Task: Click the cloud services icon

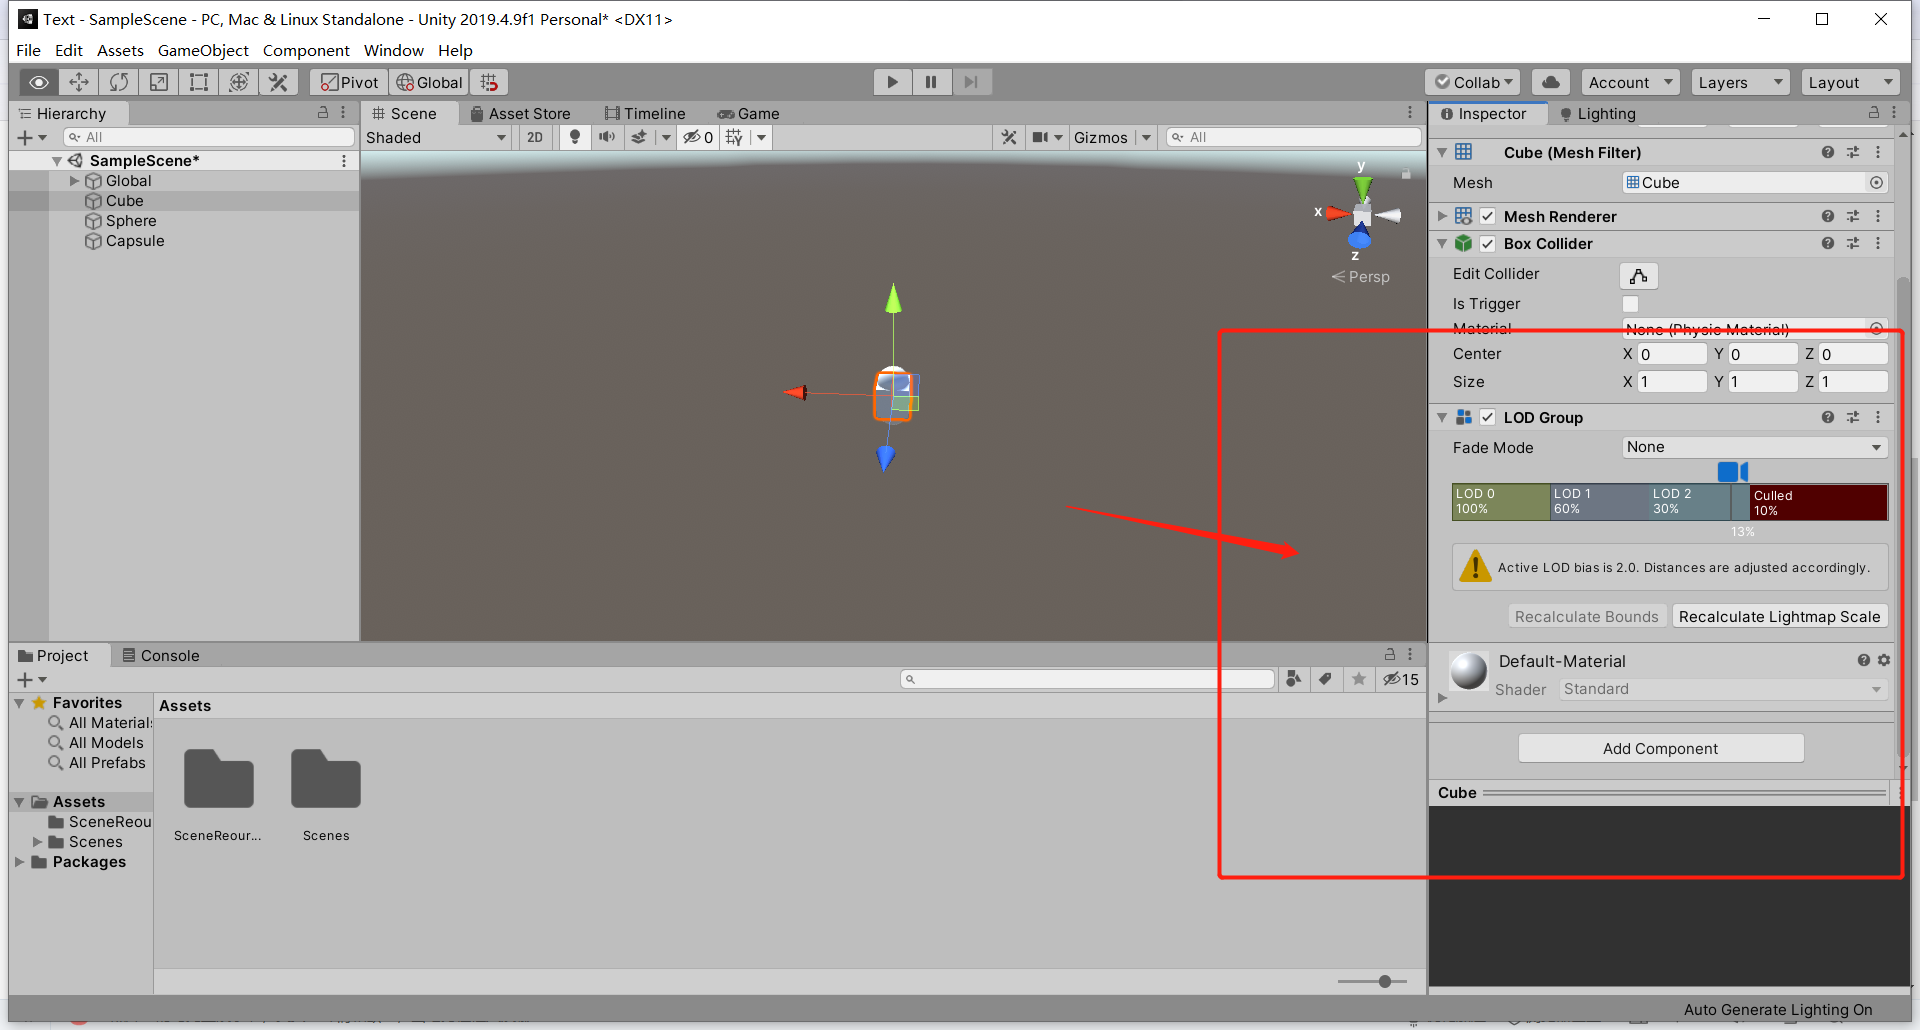Action: 1550,81
